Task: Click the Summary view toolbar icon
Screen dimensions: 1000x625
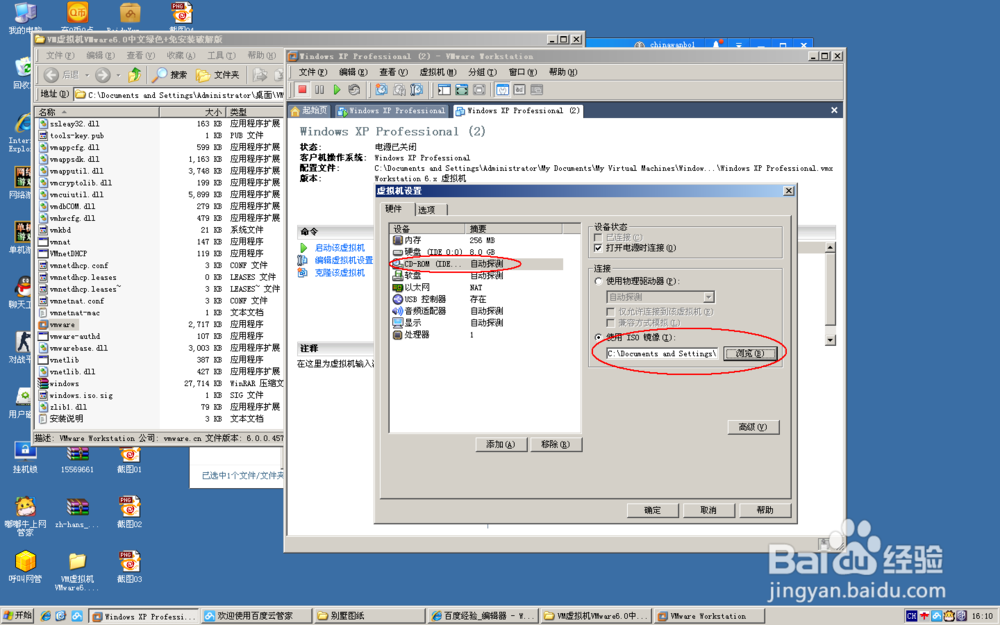Action: pyautogui.click(x=503, y=90)
